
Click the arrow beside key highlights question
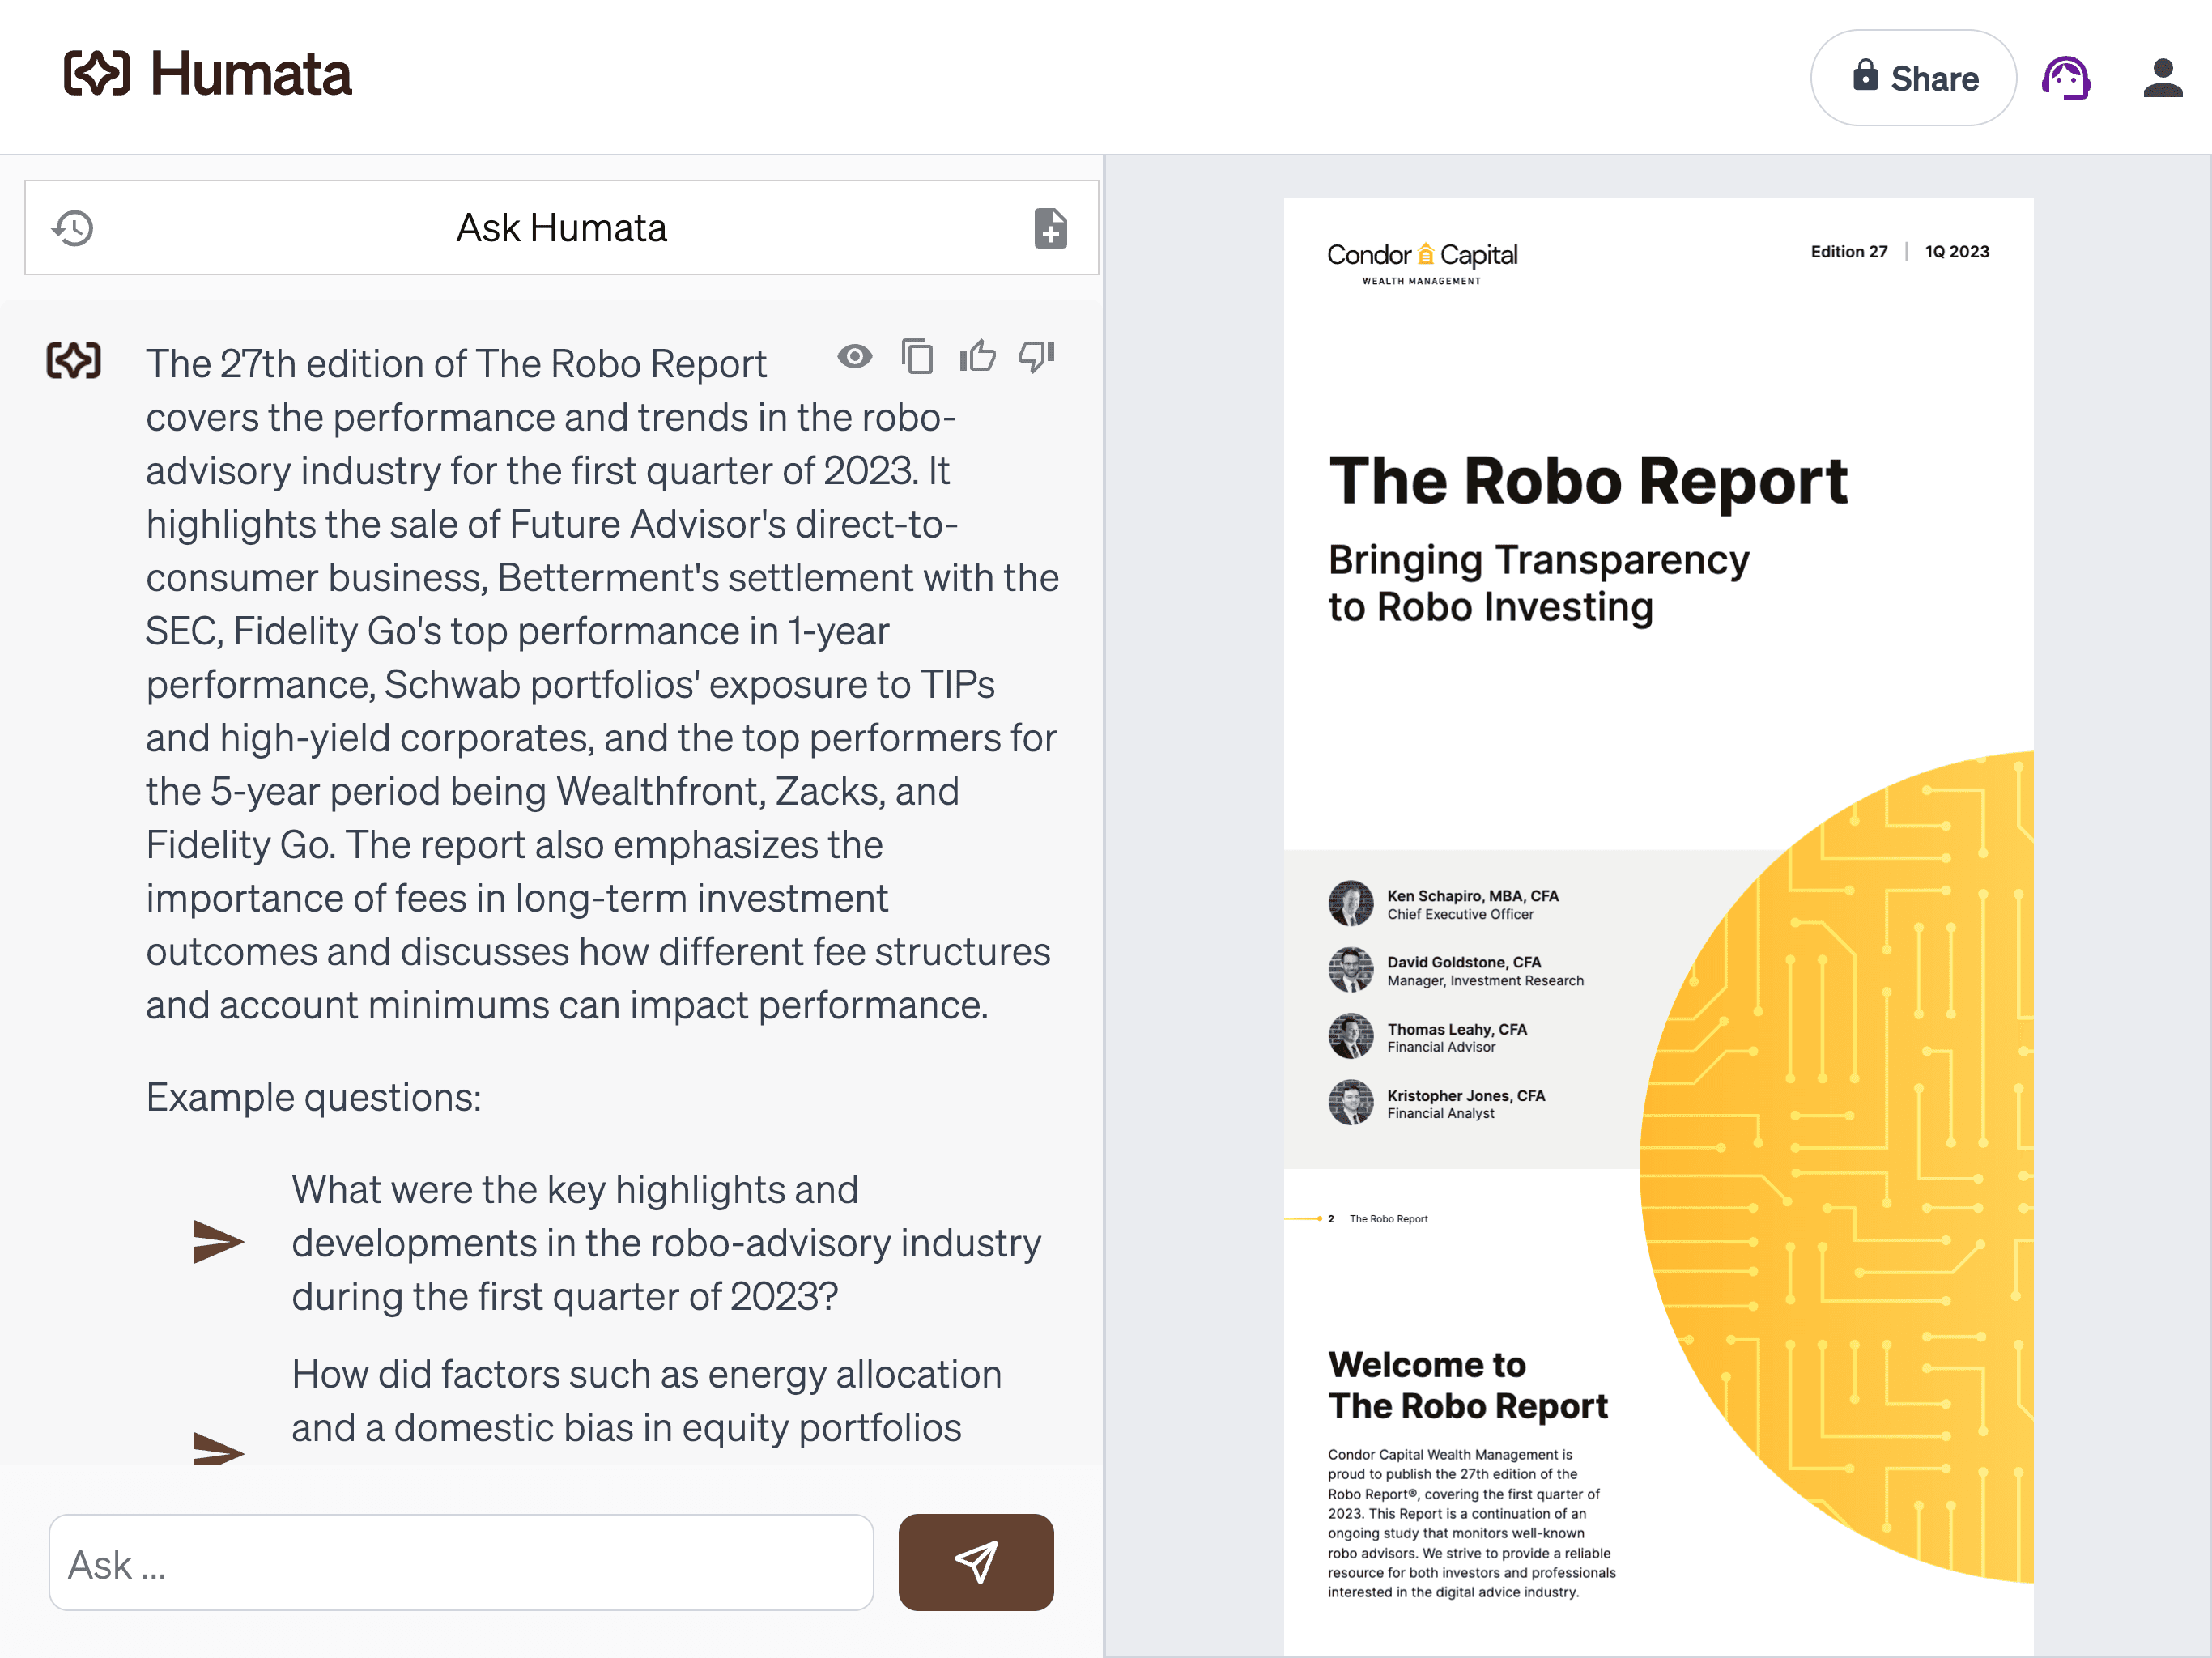[218, 1242]
